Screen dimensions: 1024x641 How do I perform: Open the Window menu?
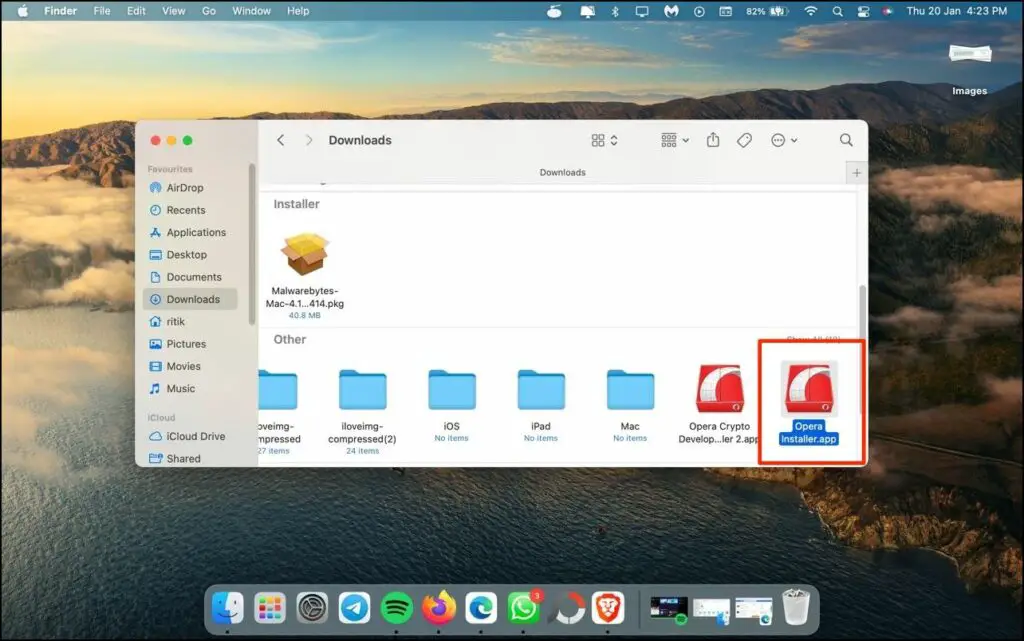(x=251, y=11)
